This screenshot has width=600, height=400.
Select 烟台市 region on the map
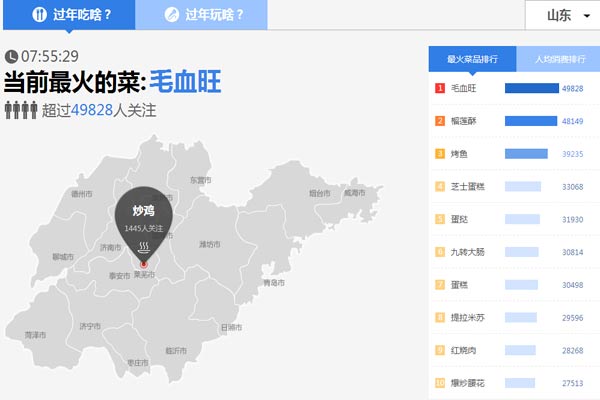click(320, 193)
